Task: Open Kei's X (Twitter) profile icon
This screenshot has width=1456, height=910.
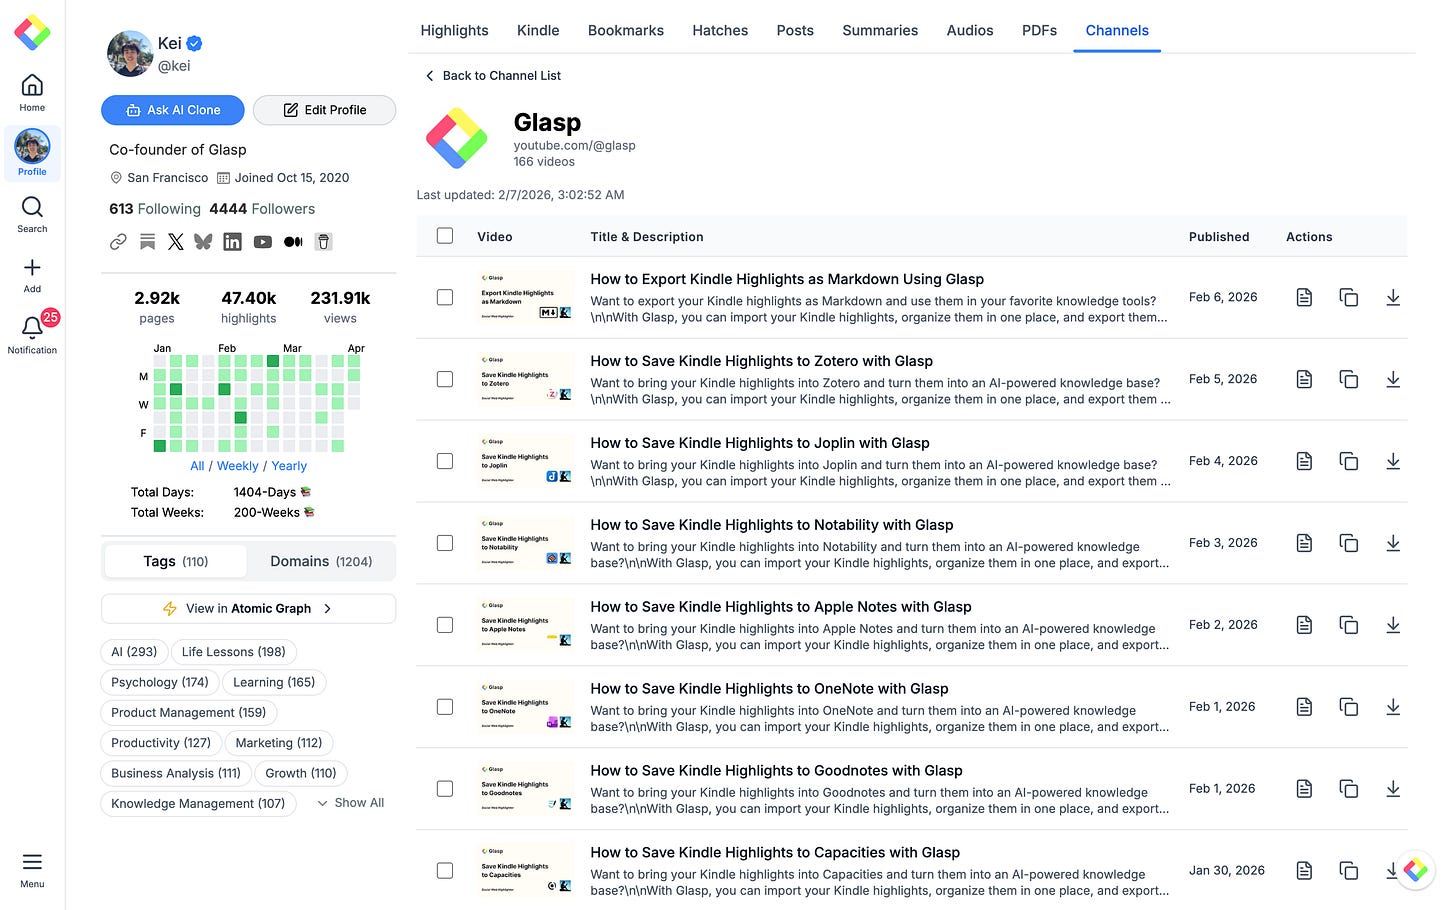Action: pyautogui.click(x=176, y=241)
